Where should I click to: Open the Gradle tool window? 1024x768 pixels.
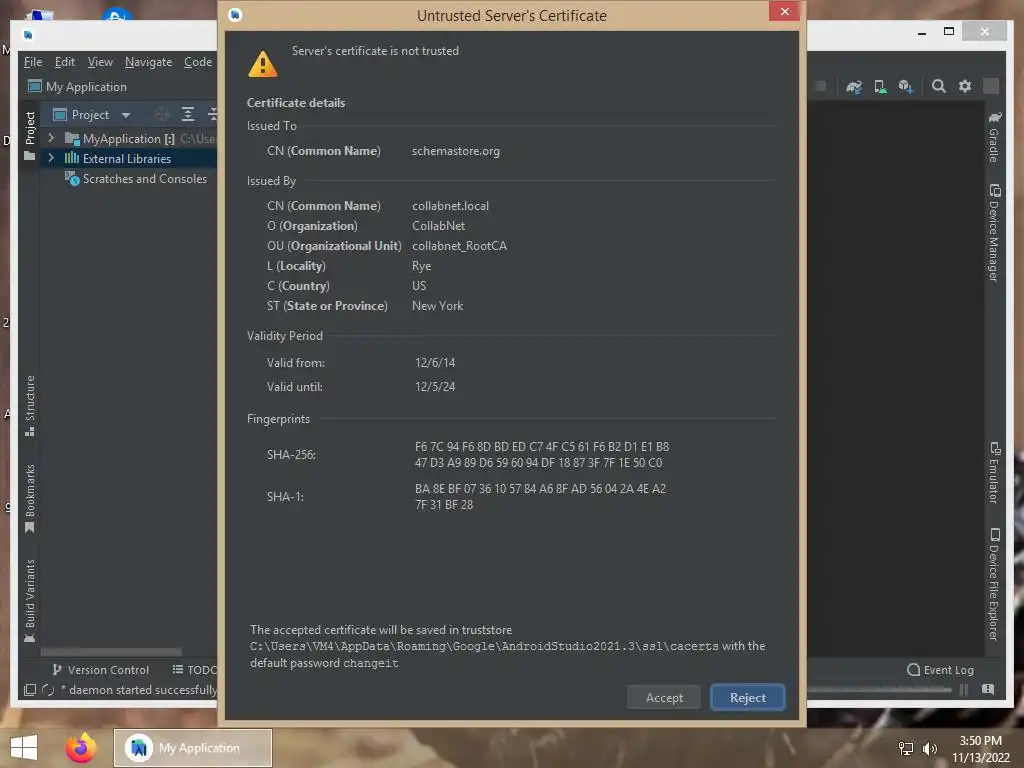click(x=994, y=138)
